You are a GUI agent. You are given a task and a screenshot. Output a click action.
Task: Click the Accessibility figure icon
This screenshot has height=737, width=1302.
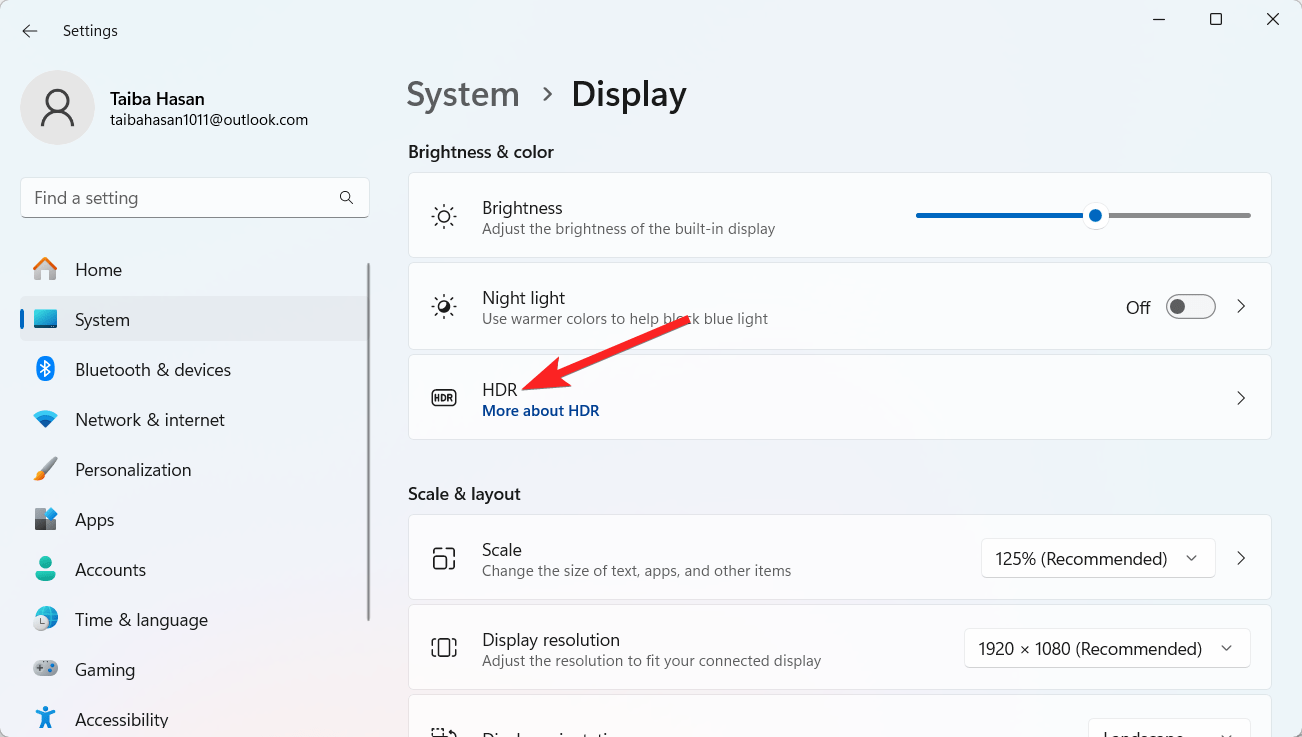[x=45, y=718]
